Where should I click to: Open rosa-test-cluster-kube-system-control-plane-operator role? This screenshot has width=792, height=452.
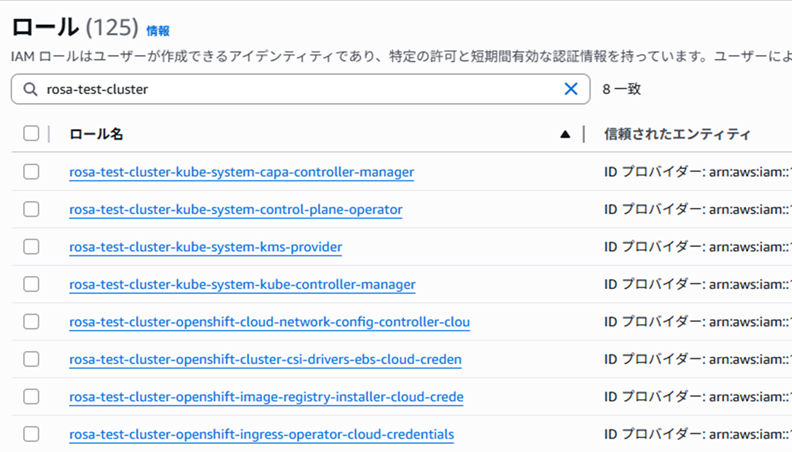coord(236,209)
